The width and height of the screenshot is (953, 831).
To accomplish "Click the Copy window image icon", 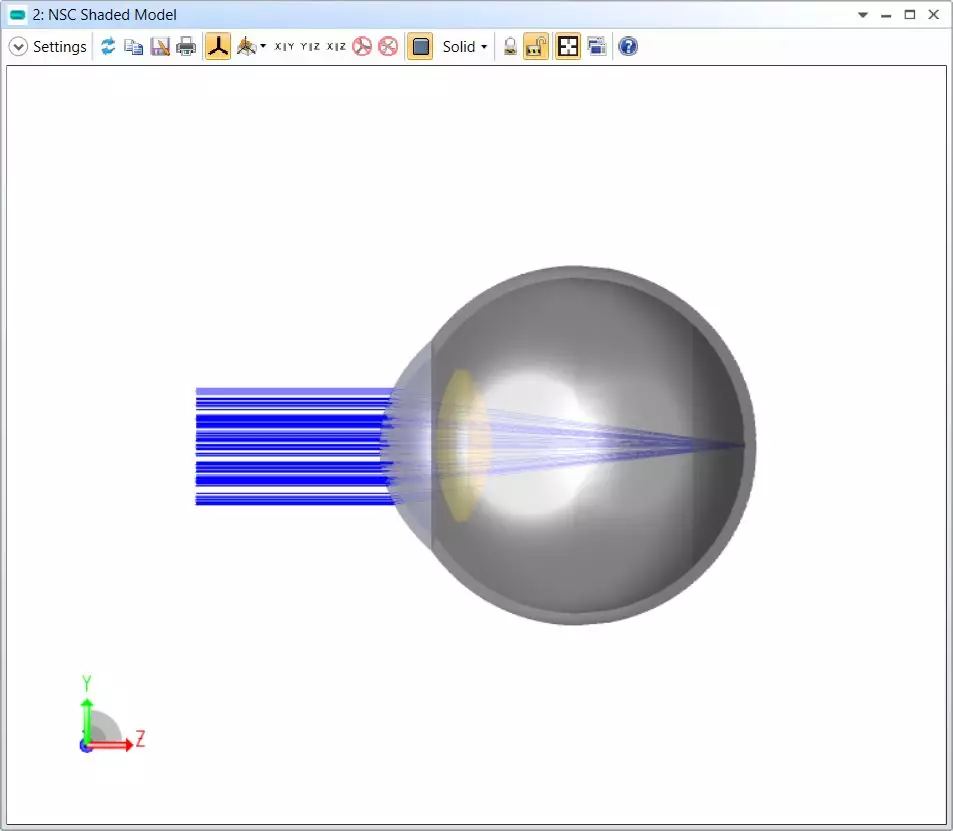I will tap(133, 47).
